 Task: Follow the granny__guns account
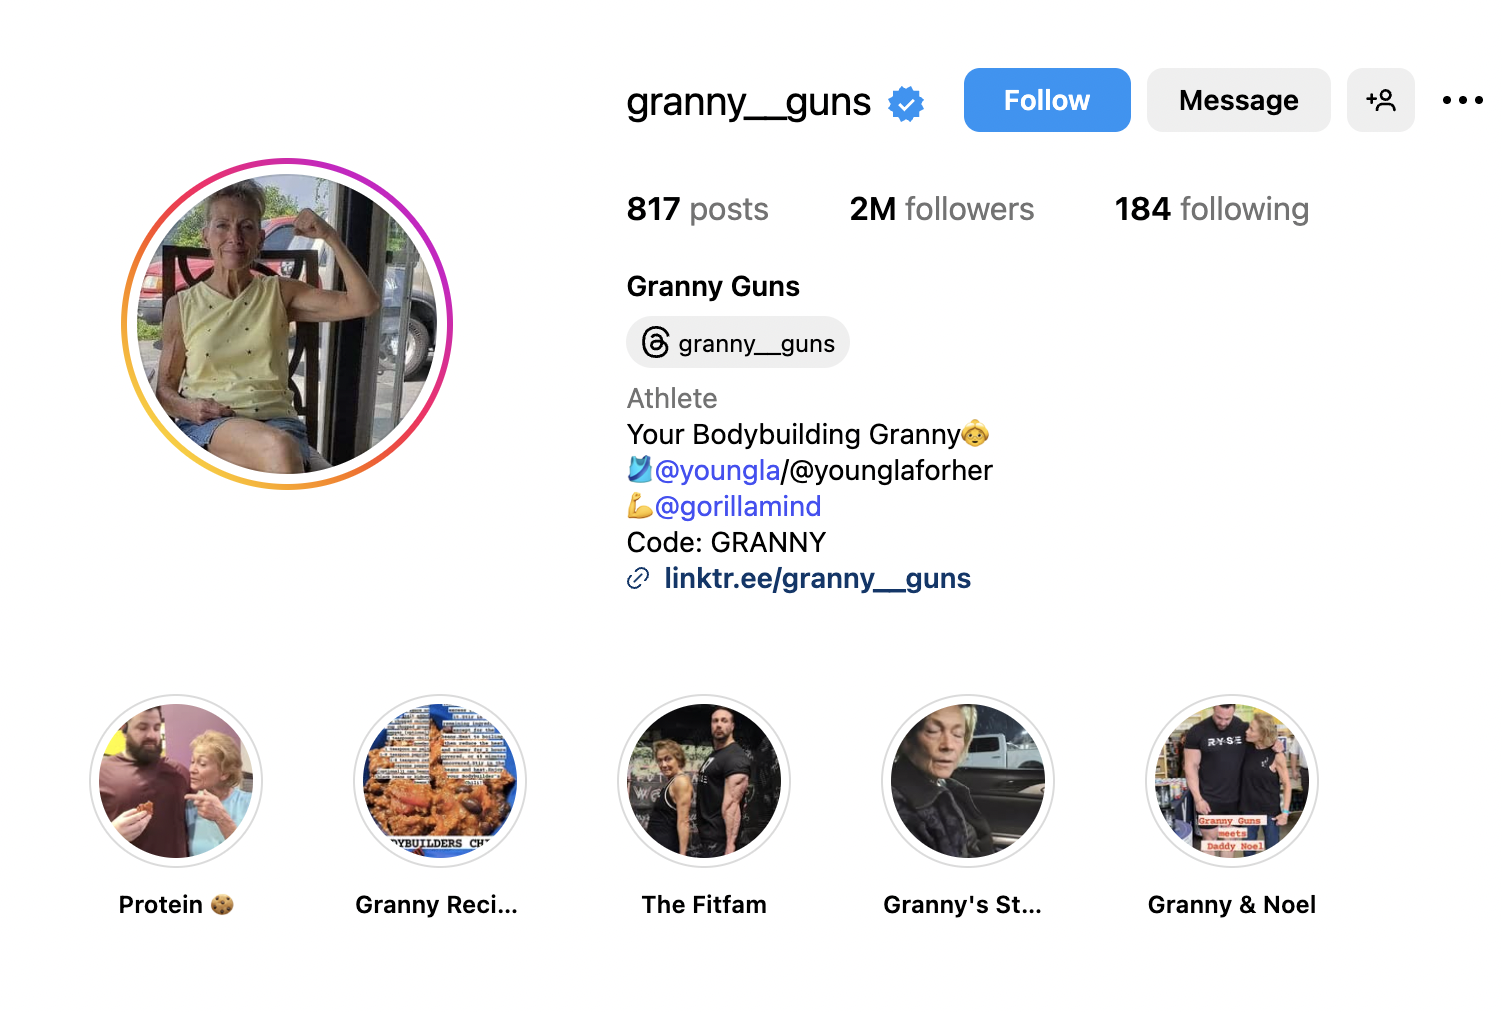(1047, 100)
